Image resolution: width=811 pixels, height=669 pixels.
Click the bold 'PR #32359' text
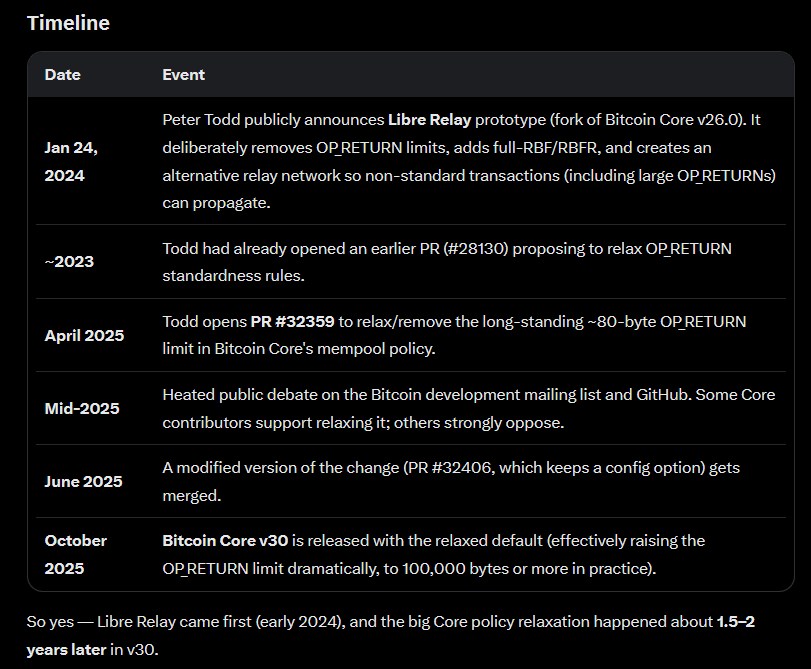(x=292, y=322)
